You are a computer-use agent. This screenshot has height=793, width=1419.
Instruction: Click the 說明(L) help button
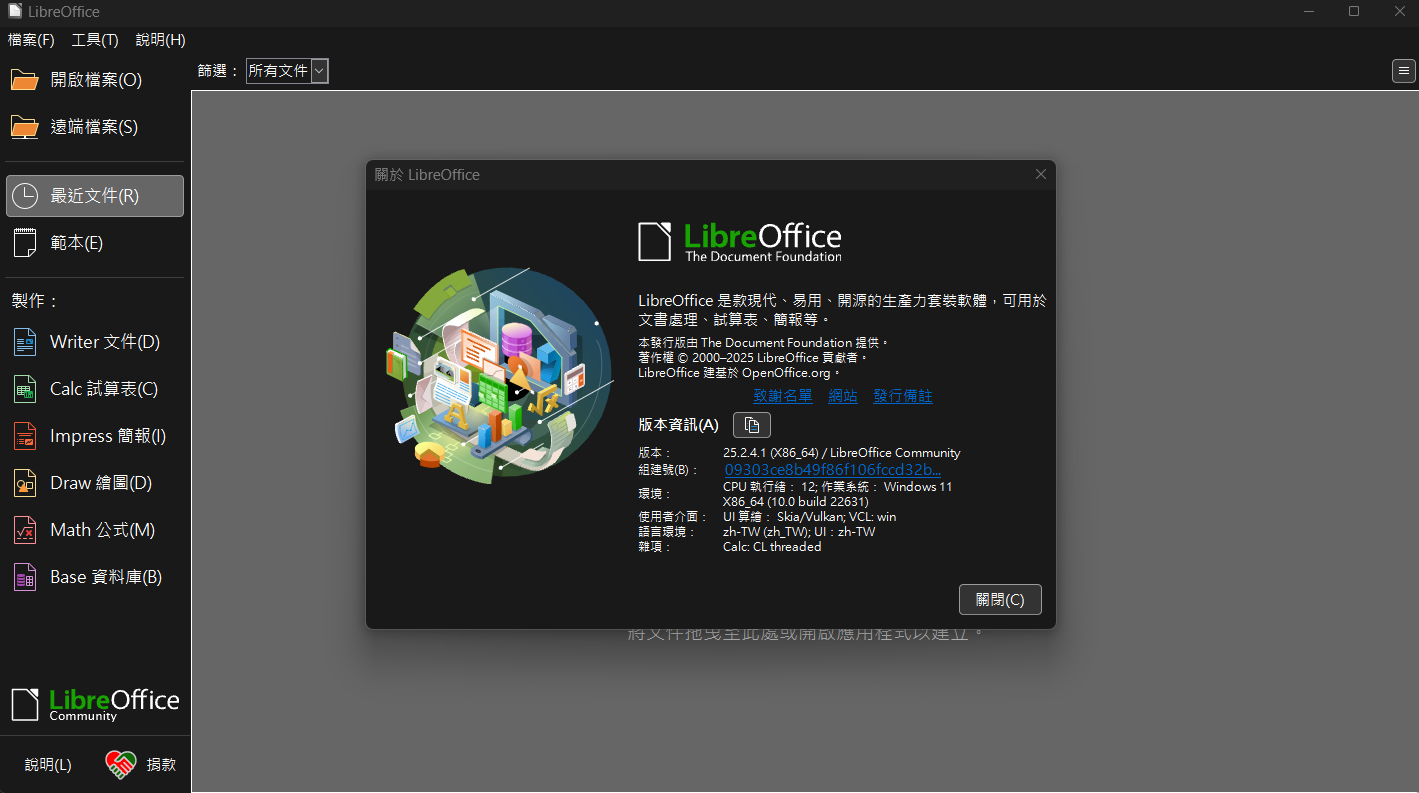tap(48, 765)
